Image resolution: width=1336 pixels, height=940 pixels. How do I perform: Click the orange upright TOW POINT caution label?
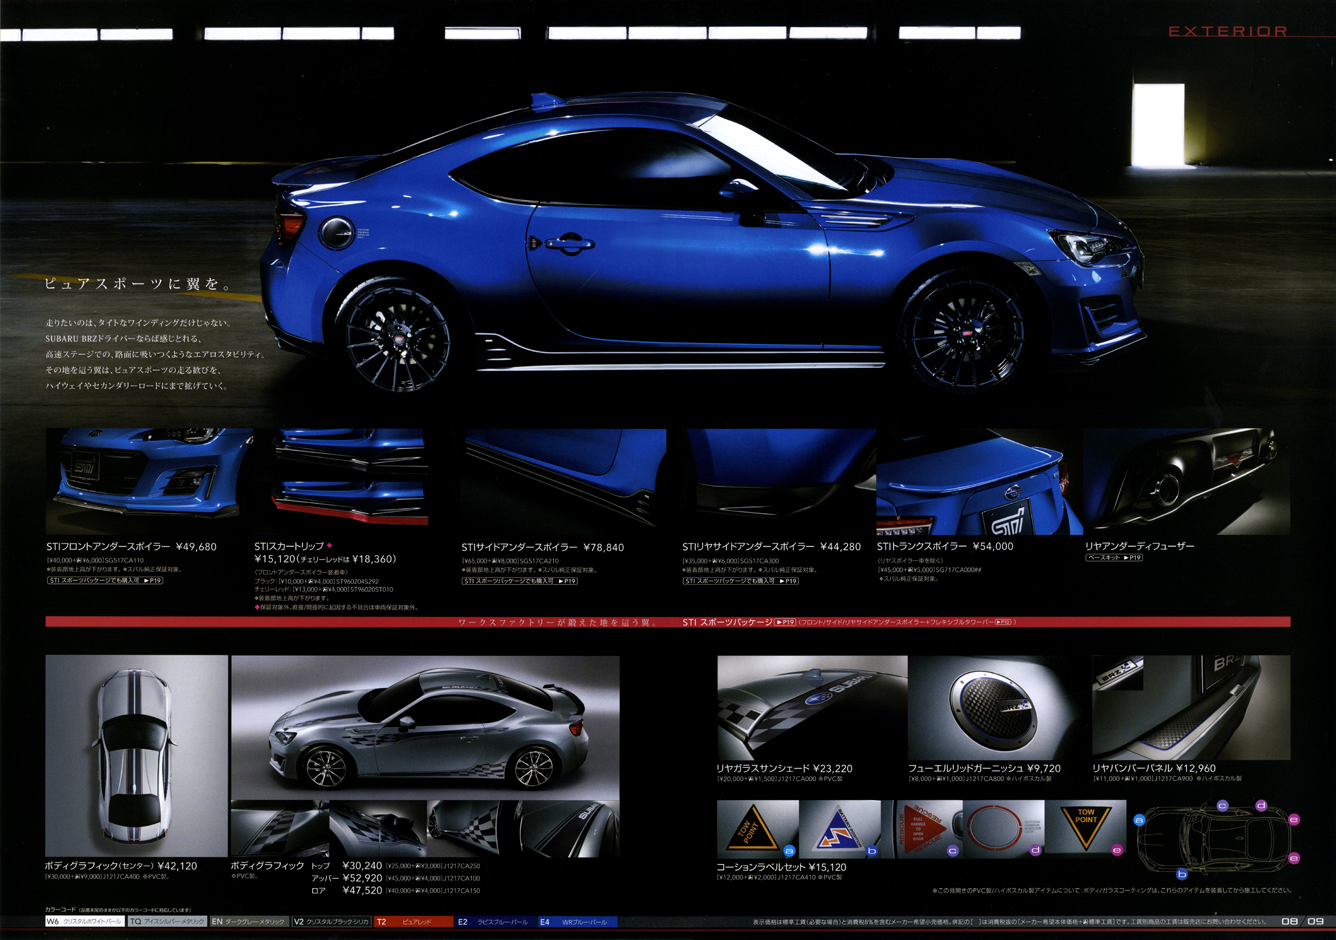pos(752,829)
